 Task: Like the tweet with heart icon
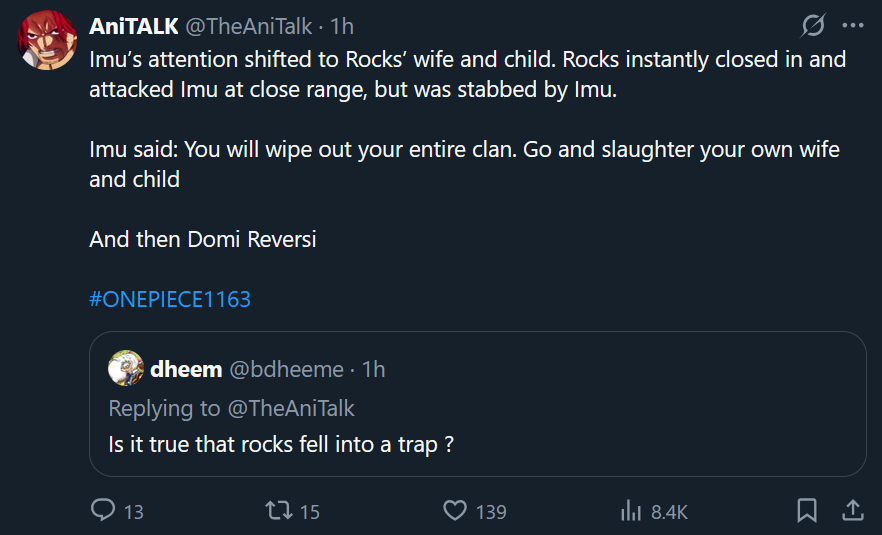click(455, 511)
